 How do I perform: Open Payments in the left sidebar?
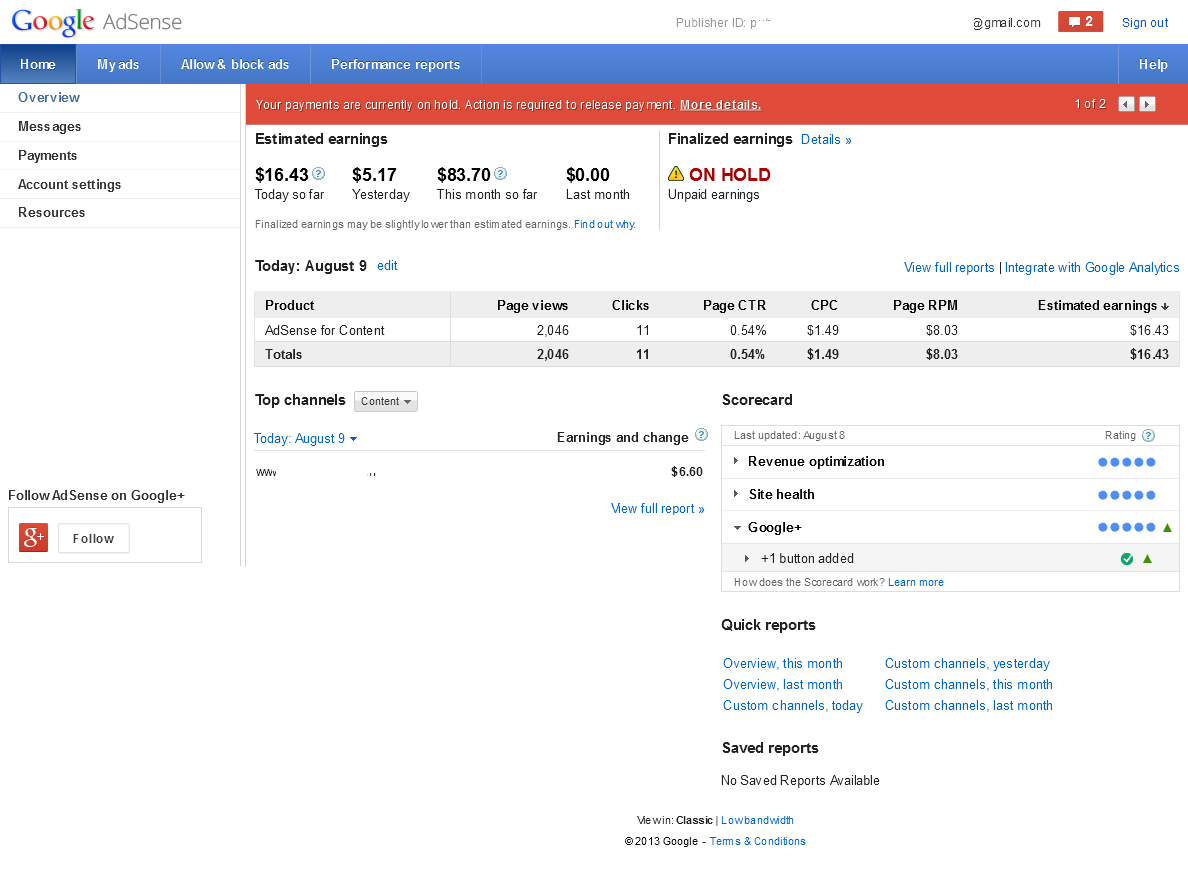pyautogui.click(x=47, y=156)
